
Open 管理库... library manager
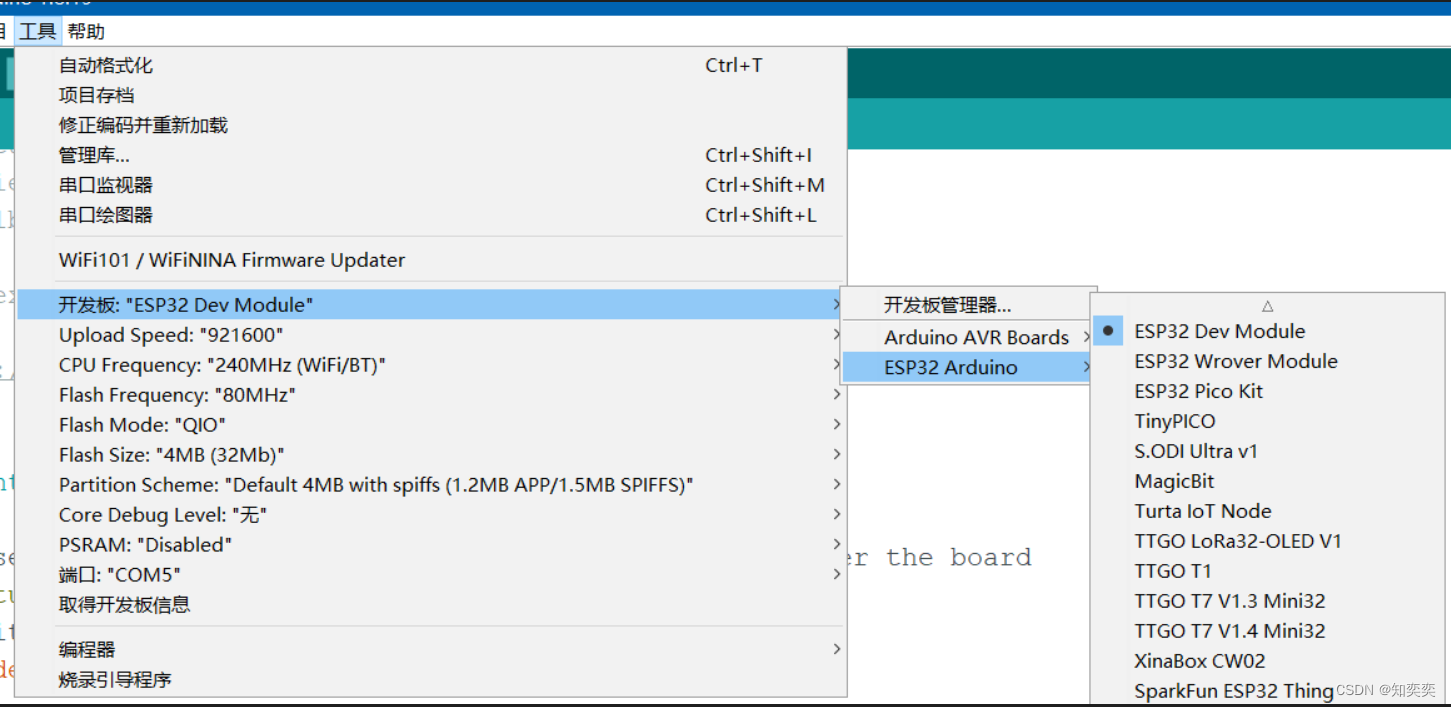point(432,156)
